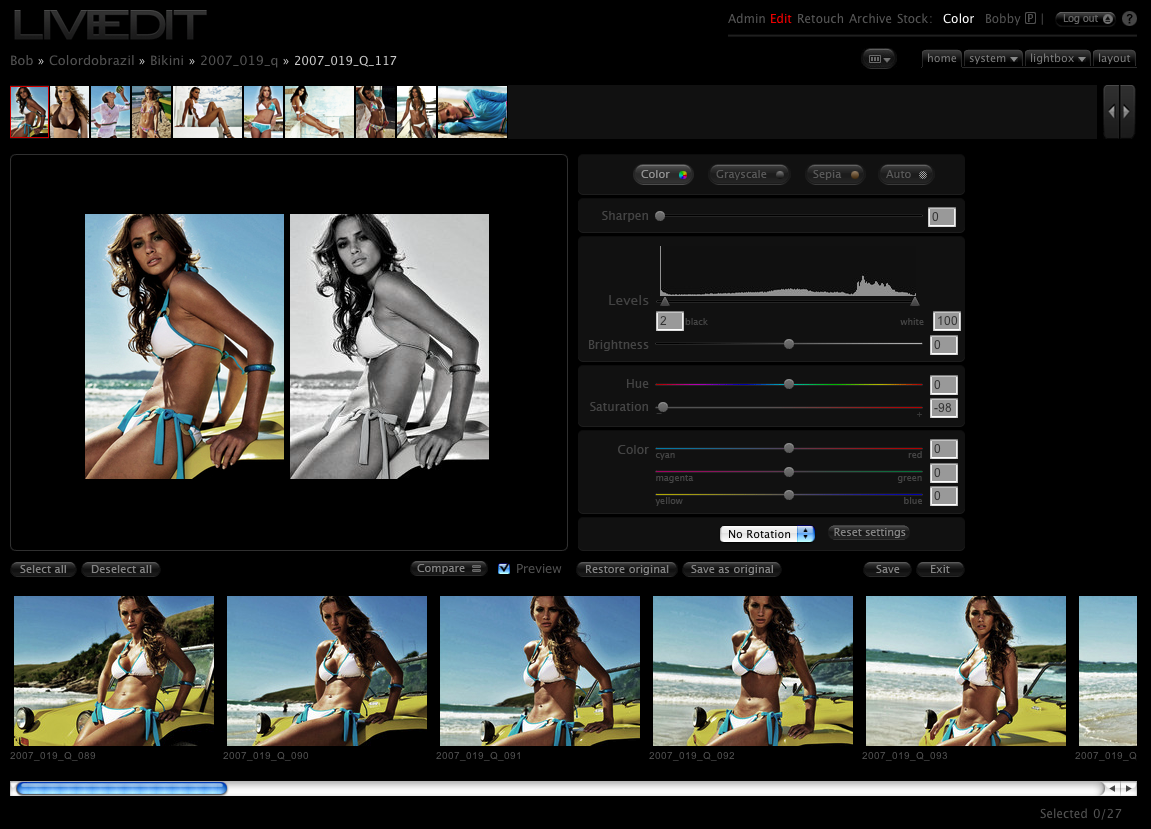
Task: Open the help question mark icon
Action: pos(1129,19)
